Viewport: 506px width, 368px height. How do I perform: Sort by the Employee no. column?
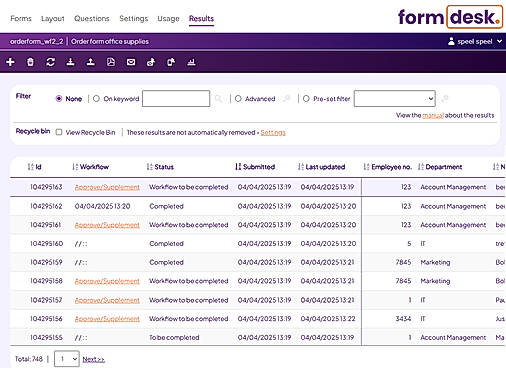point(388,167)
